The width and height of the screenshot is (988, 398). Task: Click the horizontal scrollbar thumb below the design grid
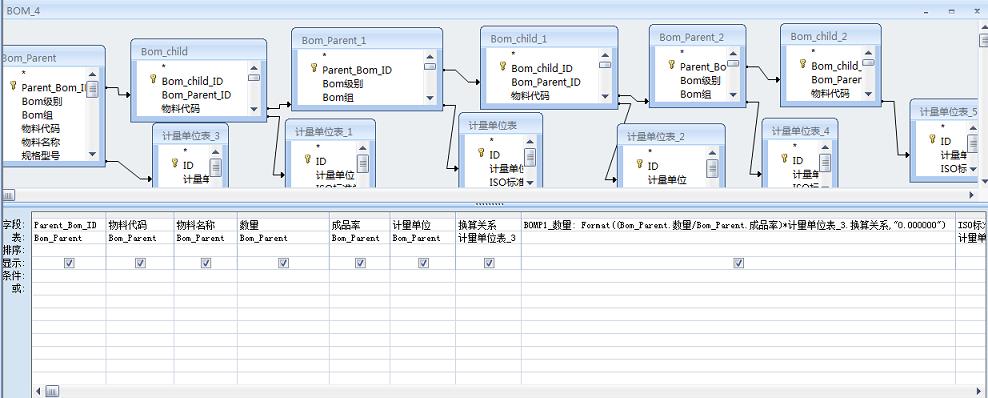(52, 391)
